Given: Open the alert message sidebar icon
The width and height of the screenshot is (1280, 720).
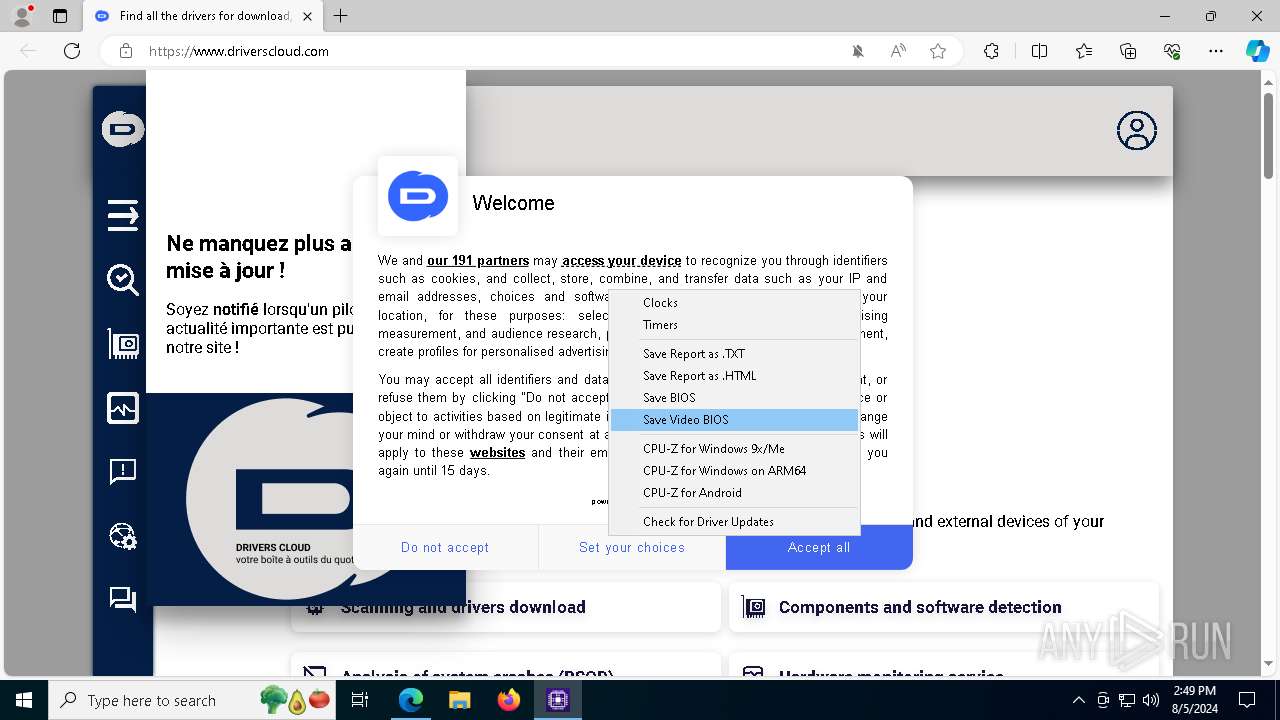Looking at the screenshot, I should click(x=123, y=472).
